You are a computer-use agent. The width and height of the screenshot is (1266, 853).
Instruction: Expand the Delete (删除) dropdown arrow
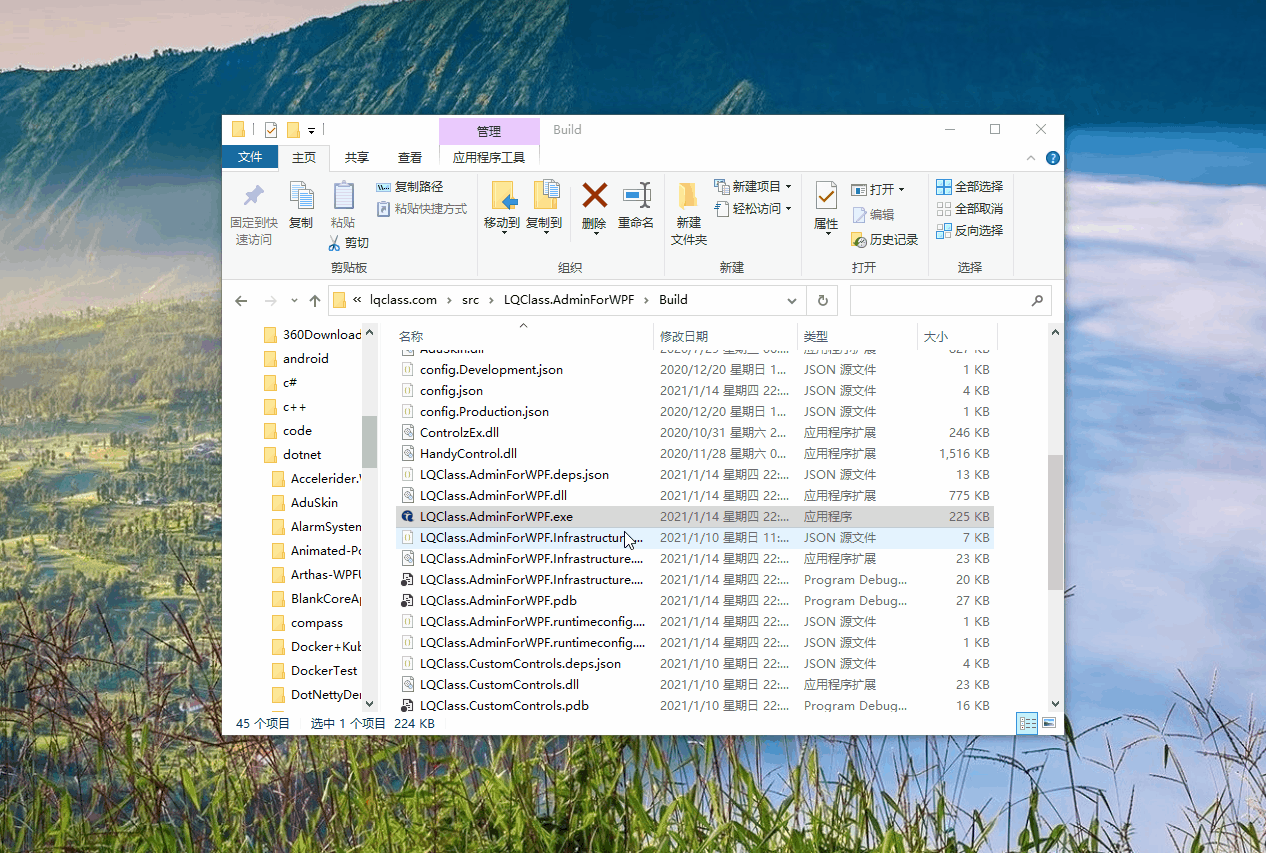click(x=595, y=233)
